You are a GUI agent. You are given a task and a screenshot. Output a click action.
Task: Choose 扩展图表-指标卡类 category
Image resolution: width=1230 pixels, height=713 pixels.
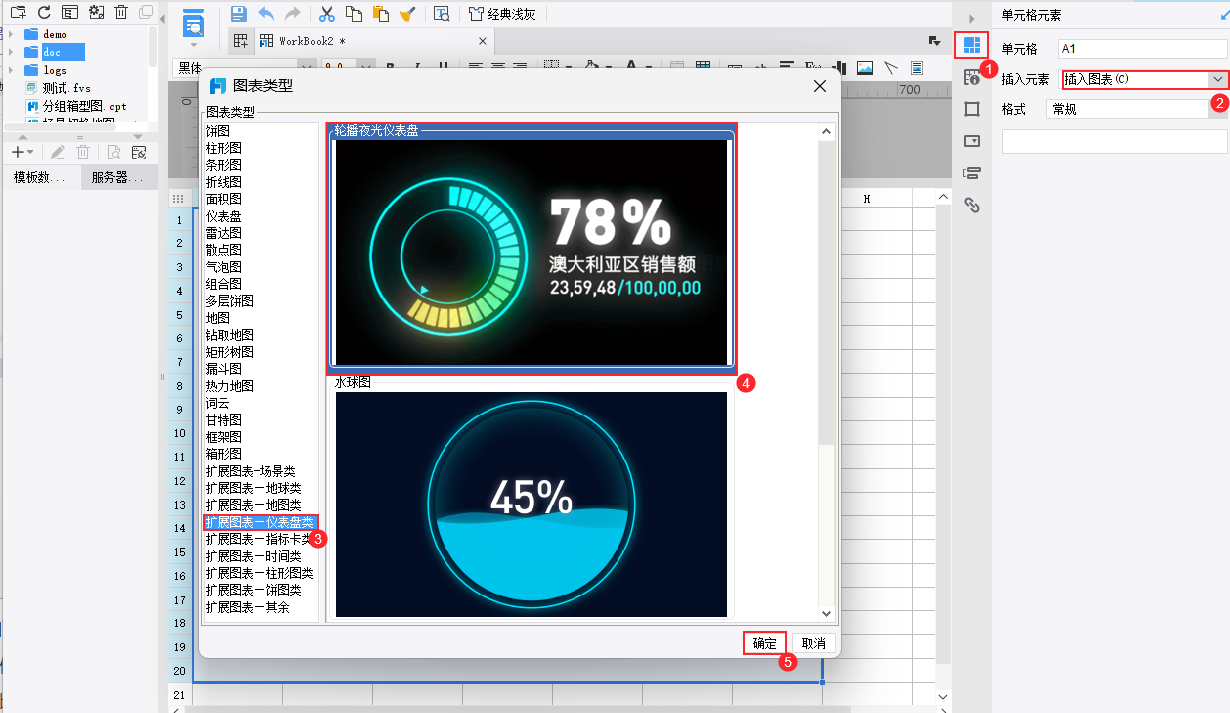pos(260,539)
